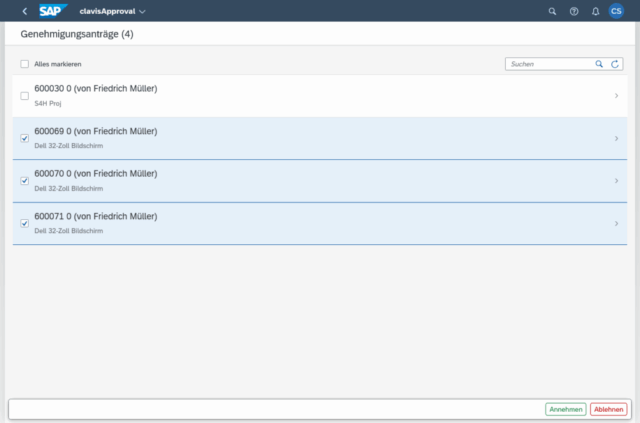Click the SAP logo

click(x=53, y=11)
